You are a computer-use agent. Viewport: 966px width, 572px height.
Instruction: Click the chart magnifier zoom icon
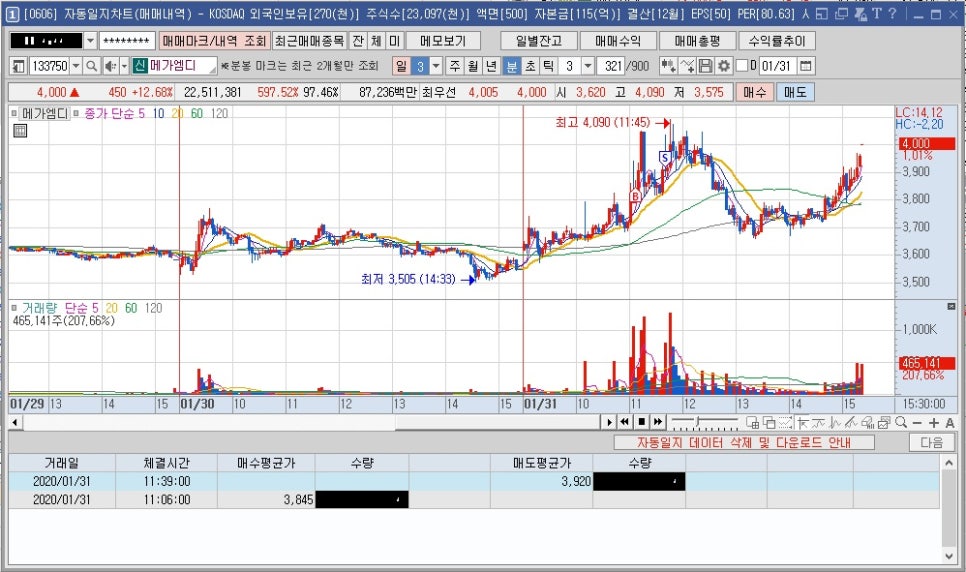click(x=901, y=422)
